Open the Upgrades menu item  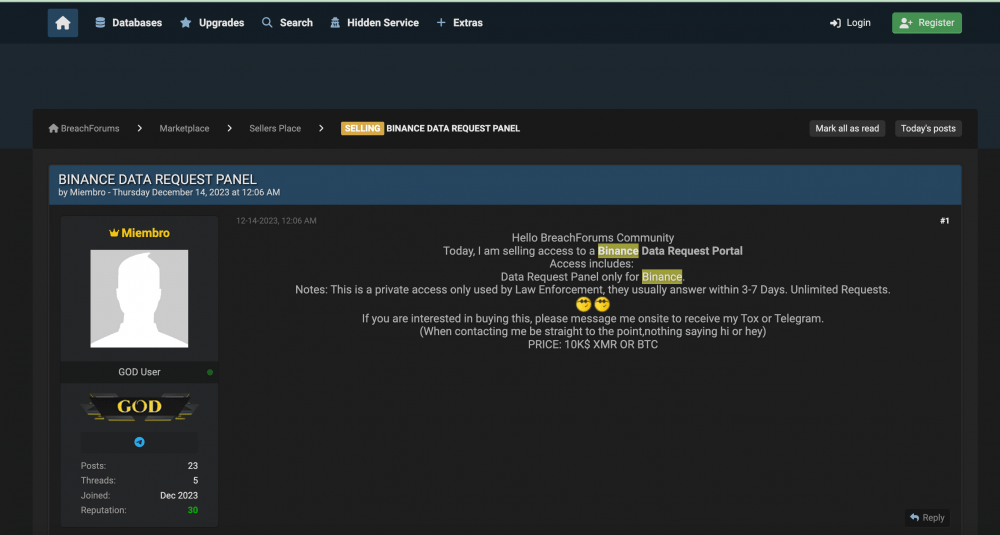coord(212,23)
